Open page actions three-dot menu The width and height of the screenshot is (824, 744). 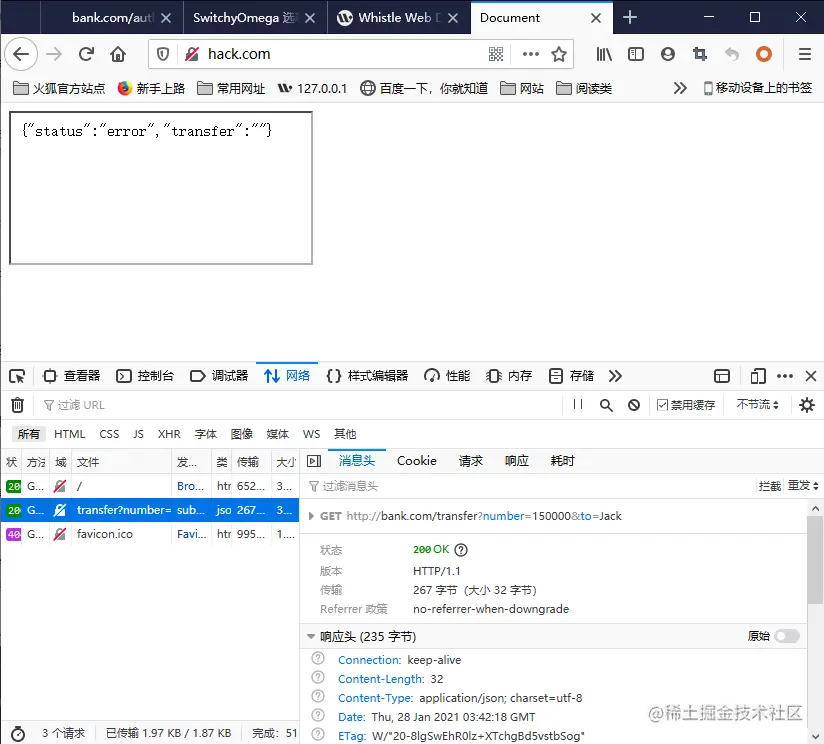[531, 54]
